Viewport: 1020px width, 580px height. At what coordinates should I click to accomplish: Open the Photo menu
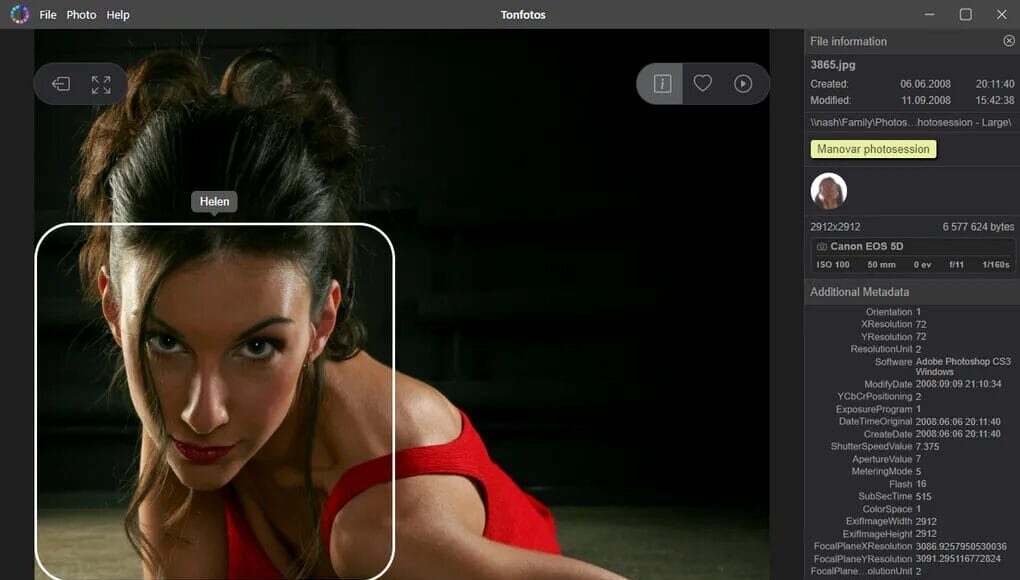click(x=81, y=15)
